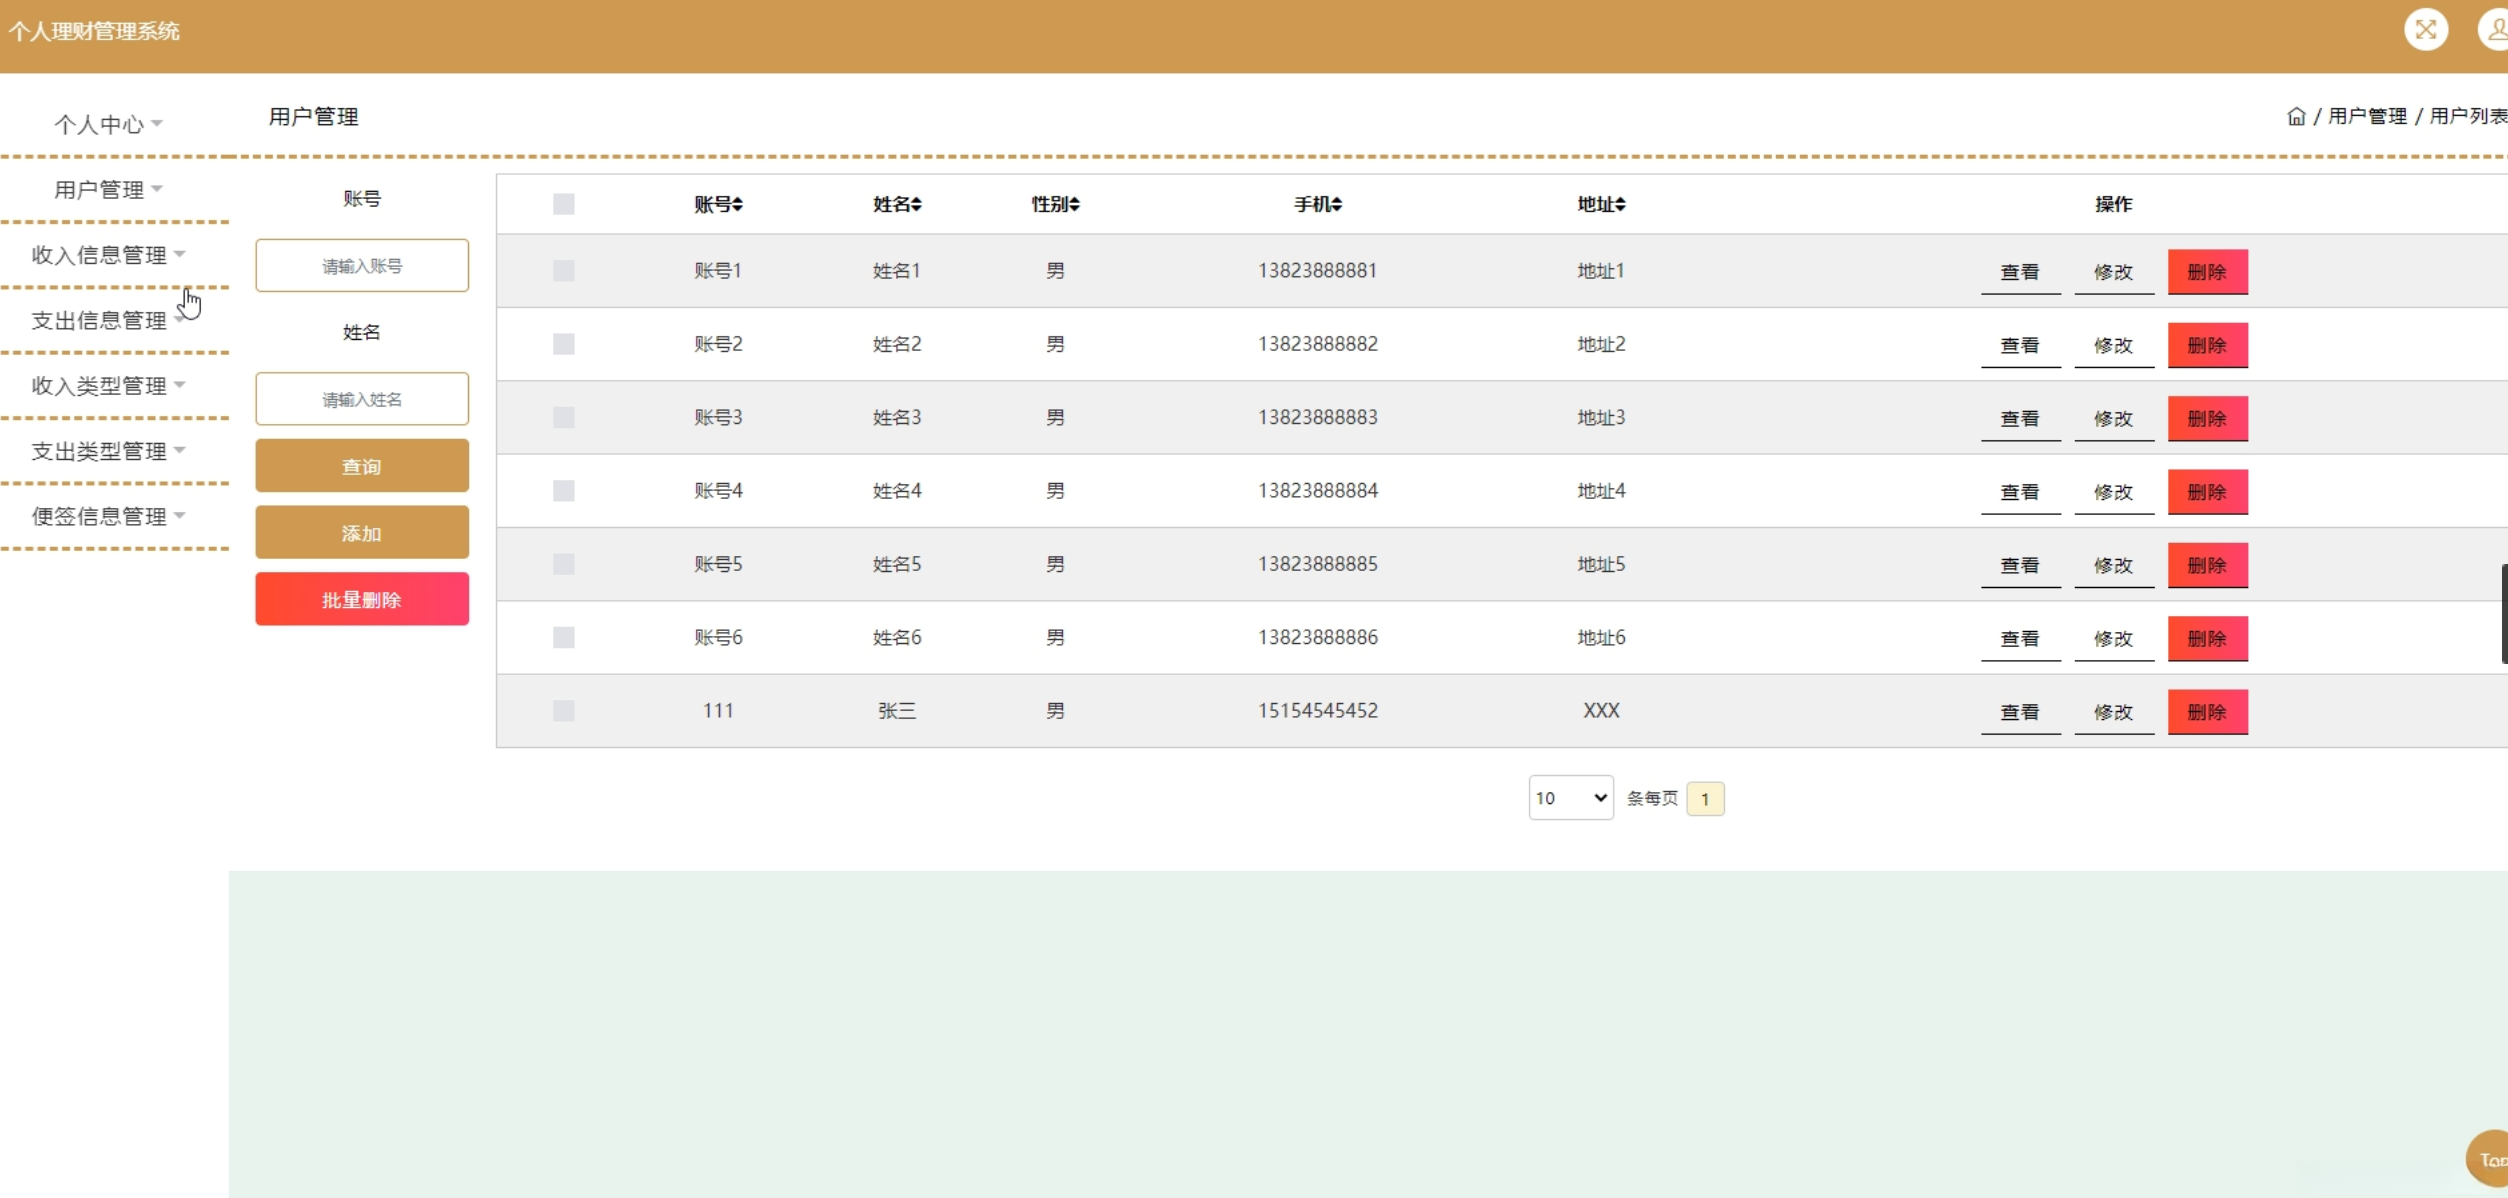Open the 便签信息管理 menu item
This screenshot has width=2508, height=1198.
point(107,517)
